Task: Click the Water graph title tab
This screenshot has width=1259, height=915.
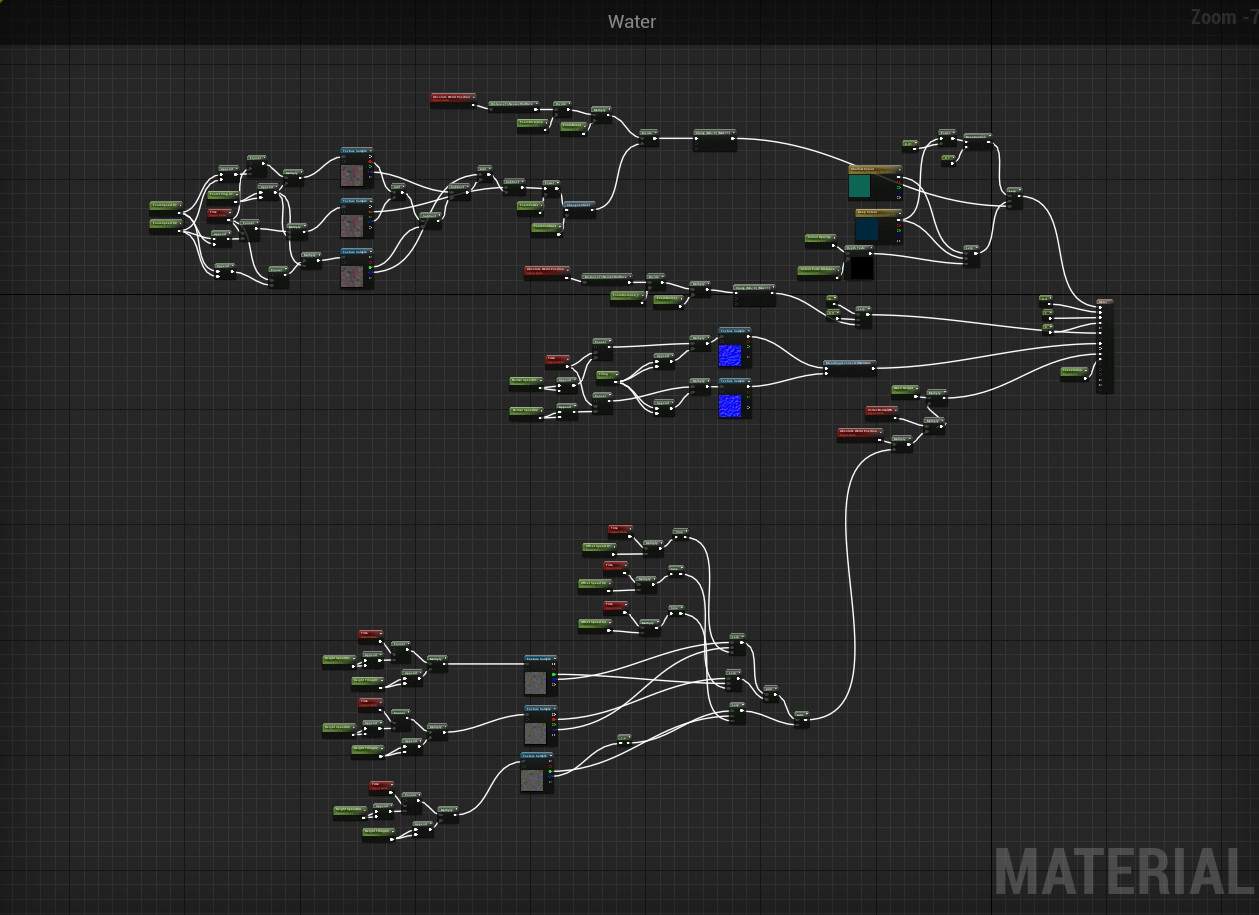Action: [x=632, y=21]
